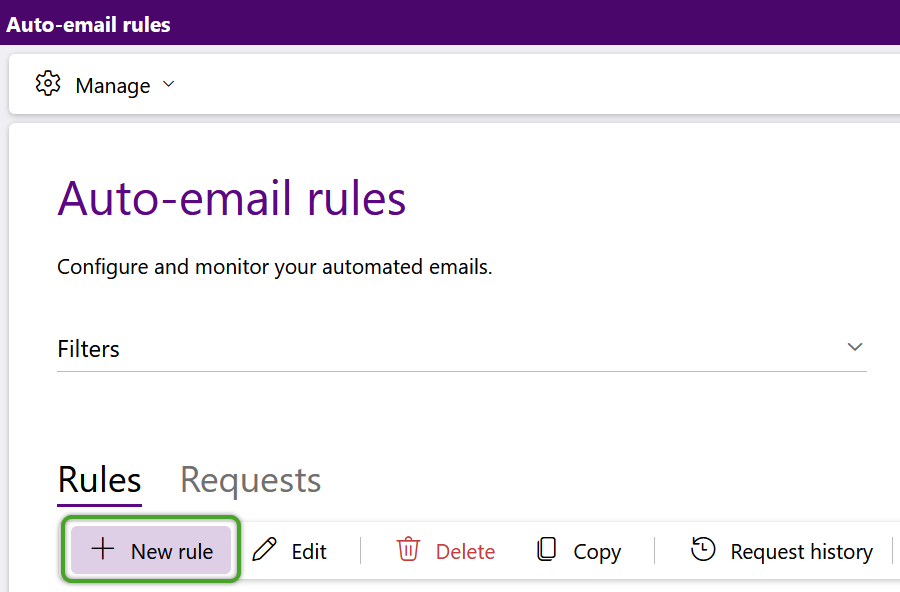Open Request history text label
The height and width of the screenshot is (592, 900).
coord(801,552)
